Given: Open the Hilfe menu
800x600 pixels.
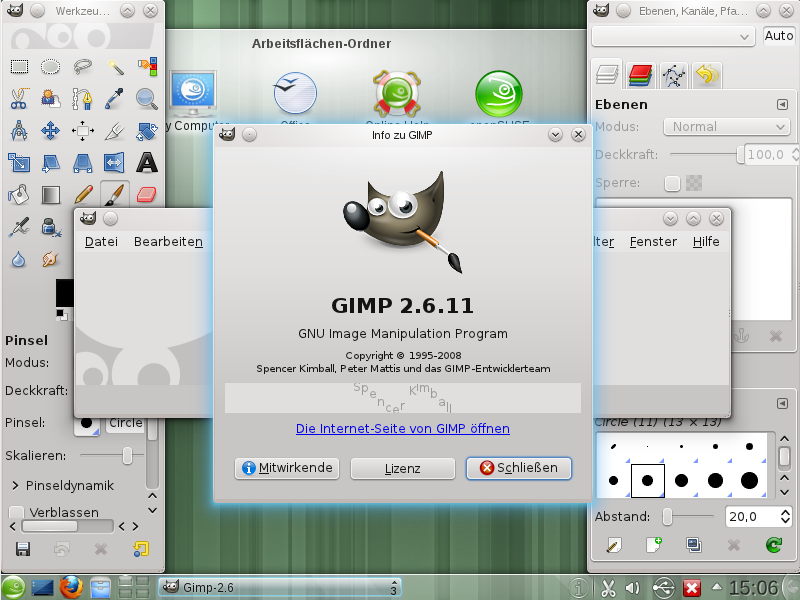Looking at the screenshot, I should tap(706, 241).
